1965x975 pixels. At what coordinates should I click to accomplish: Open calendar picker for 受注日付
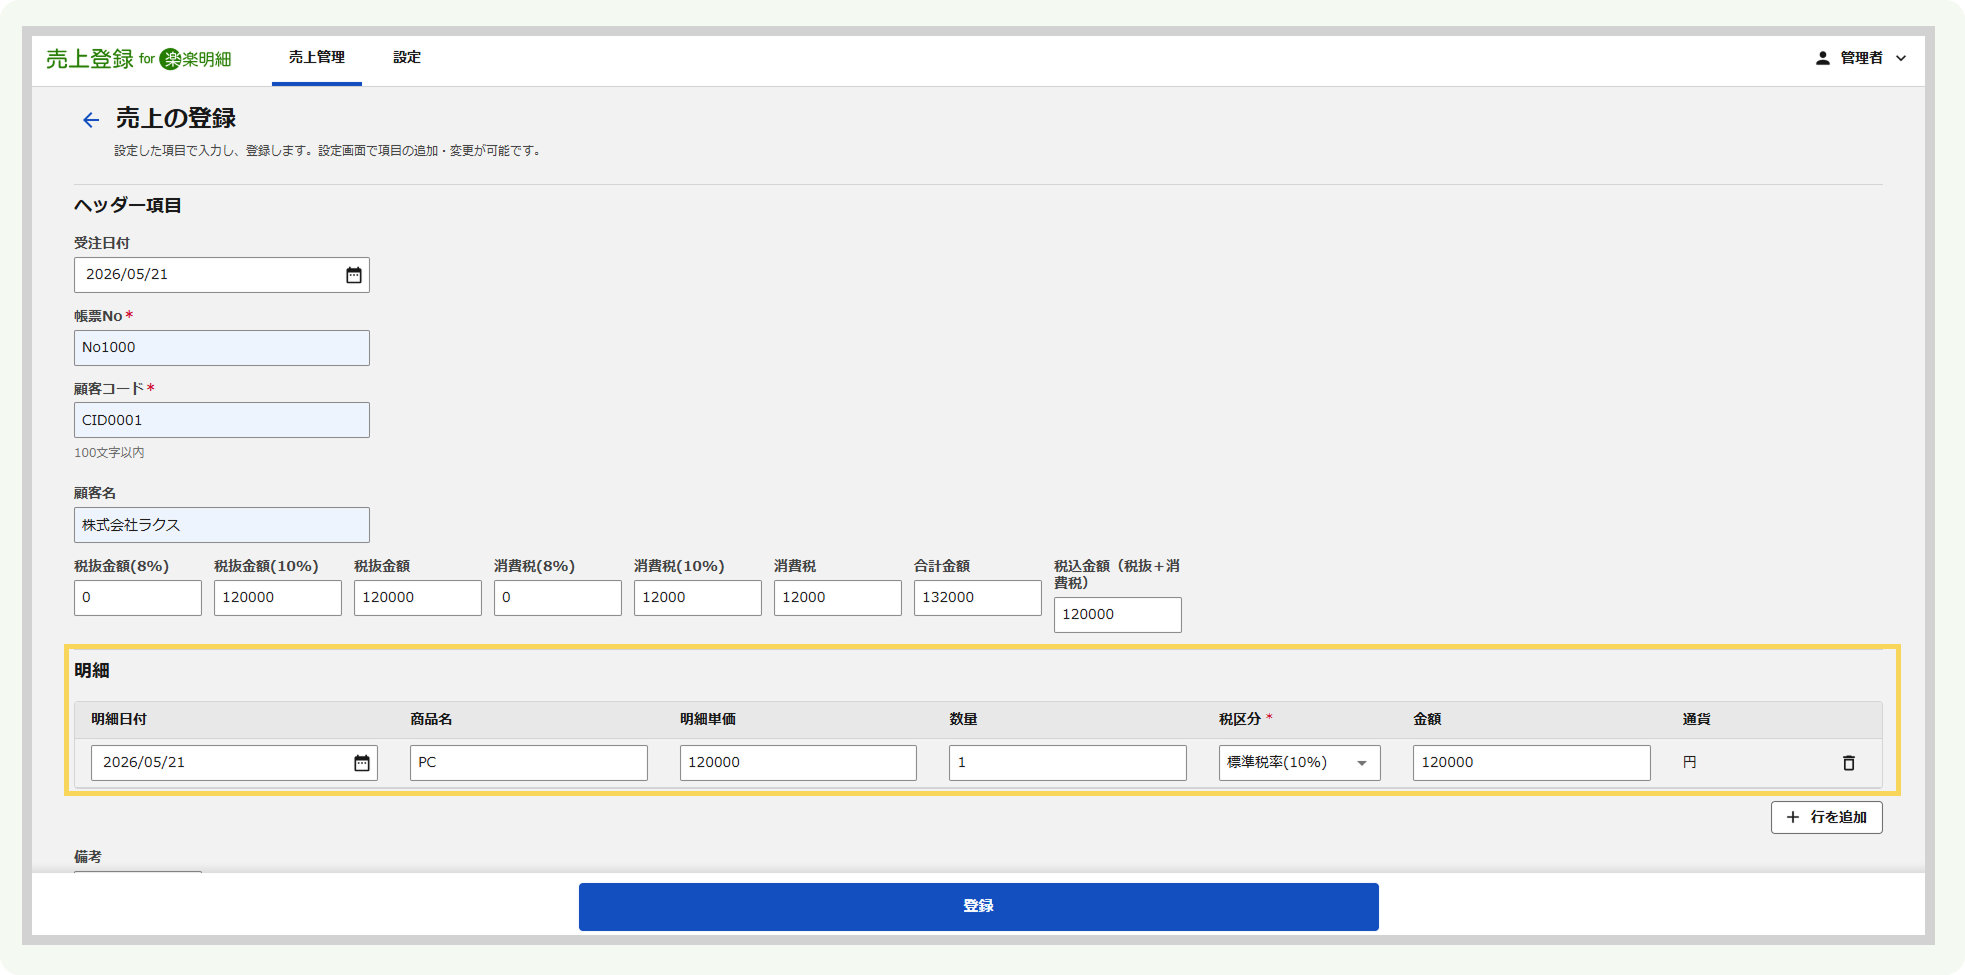coord(354,275)
